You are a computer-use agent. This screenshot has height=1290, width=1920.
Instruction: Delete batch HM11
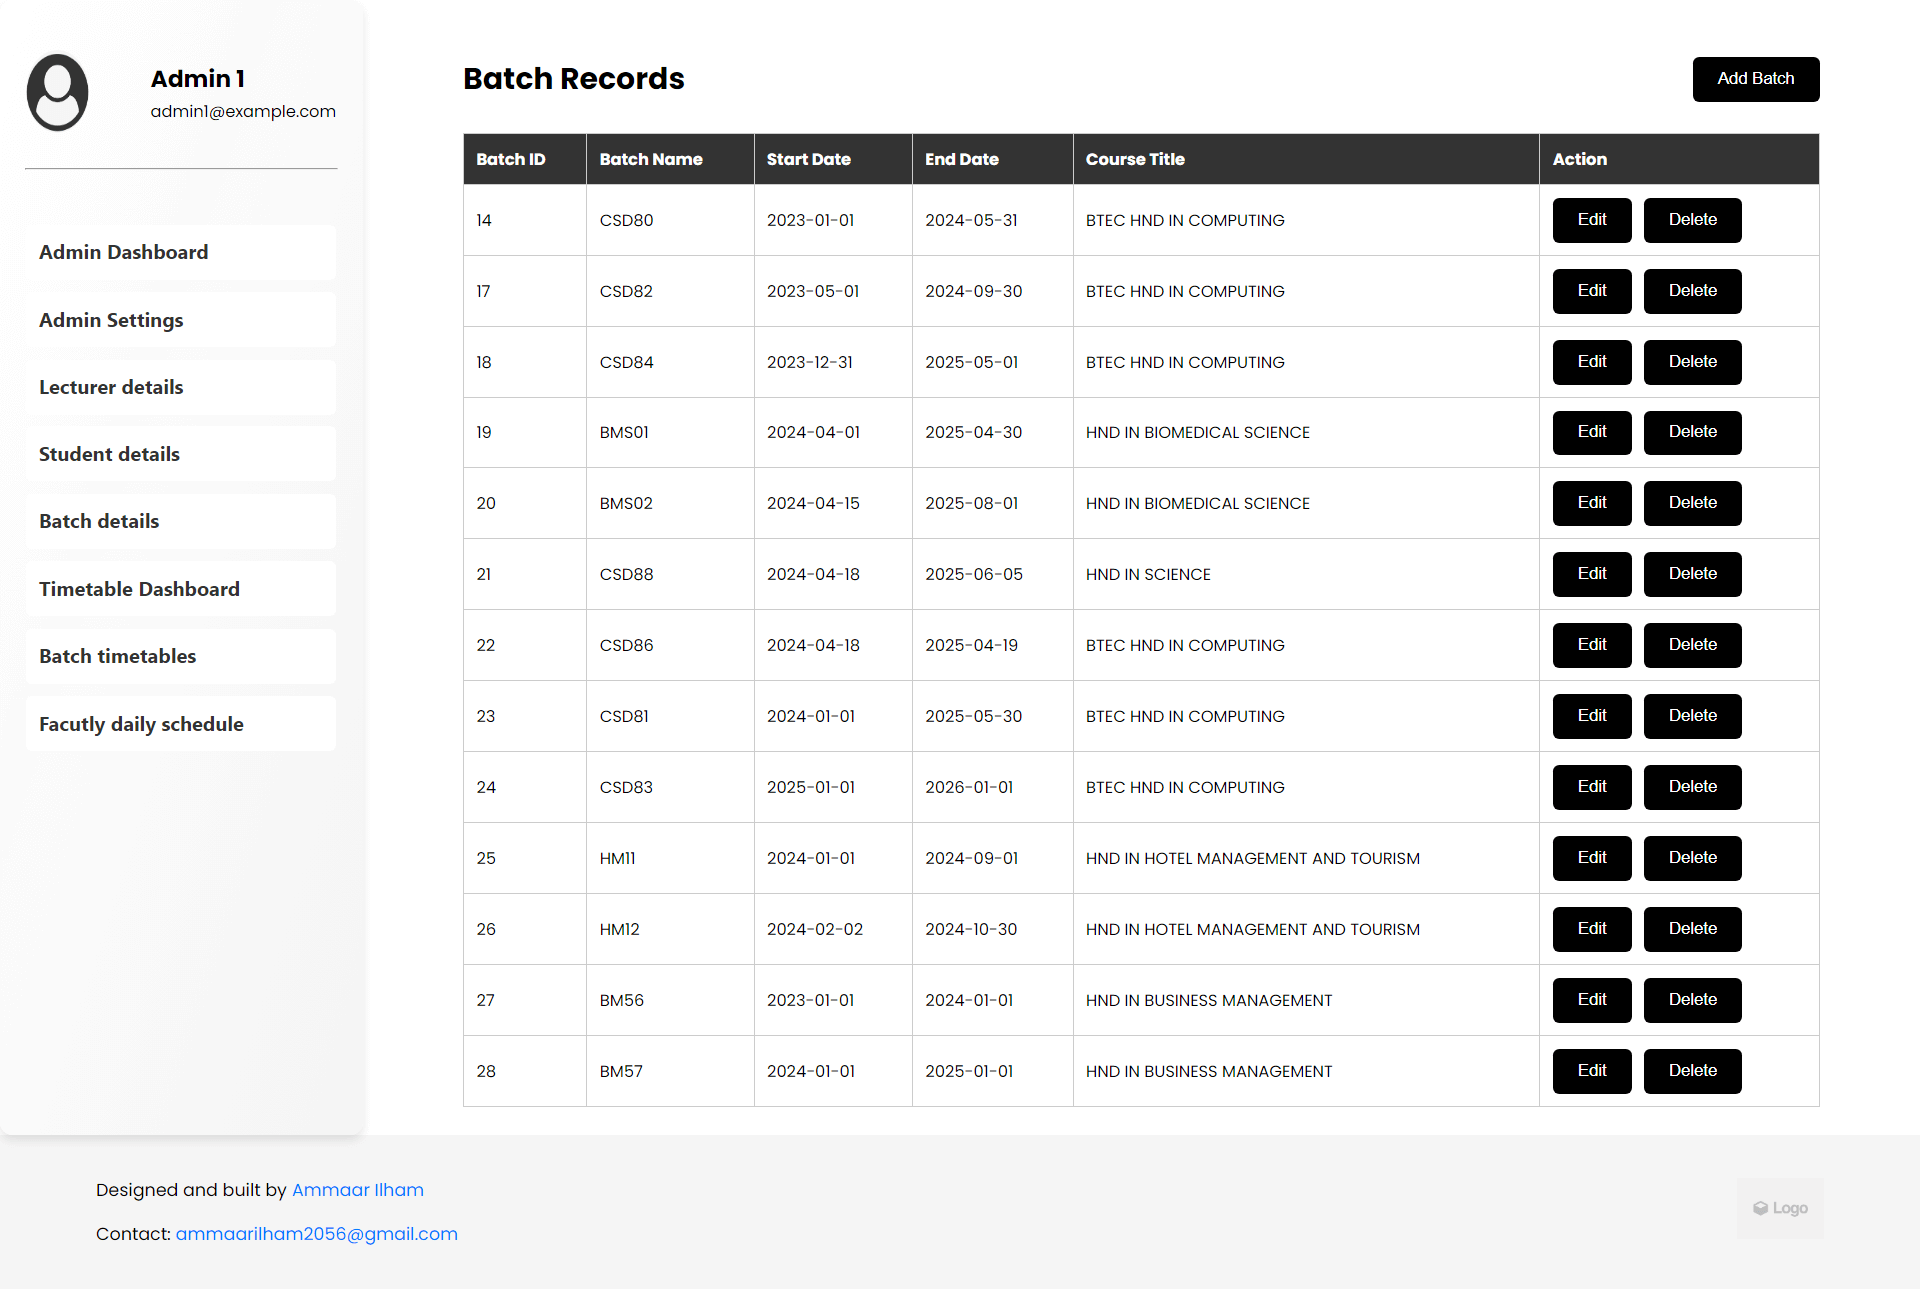coord(1693,858)
